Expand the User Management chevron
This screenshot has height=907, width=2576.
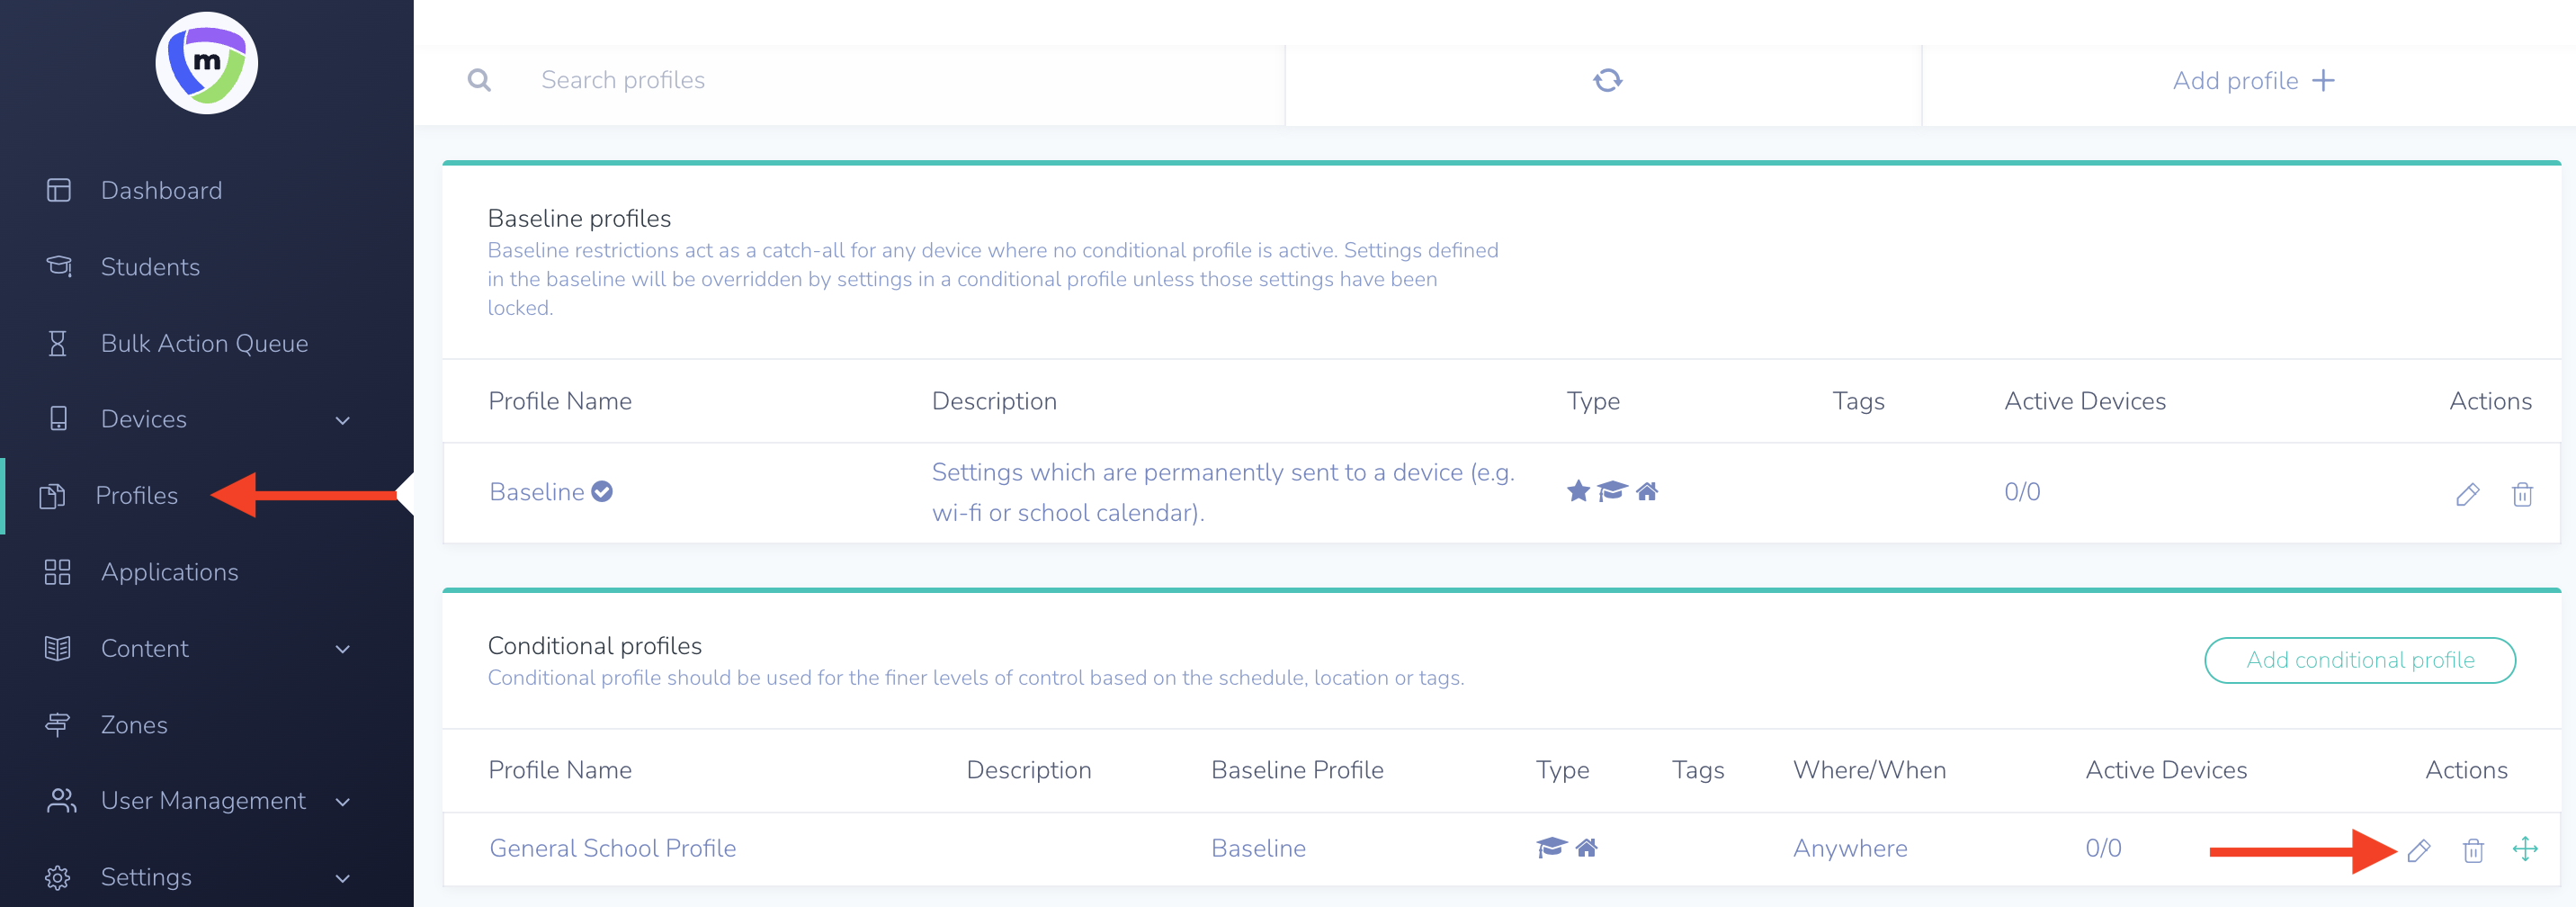pyautogui.click(x=343, y=802)
